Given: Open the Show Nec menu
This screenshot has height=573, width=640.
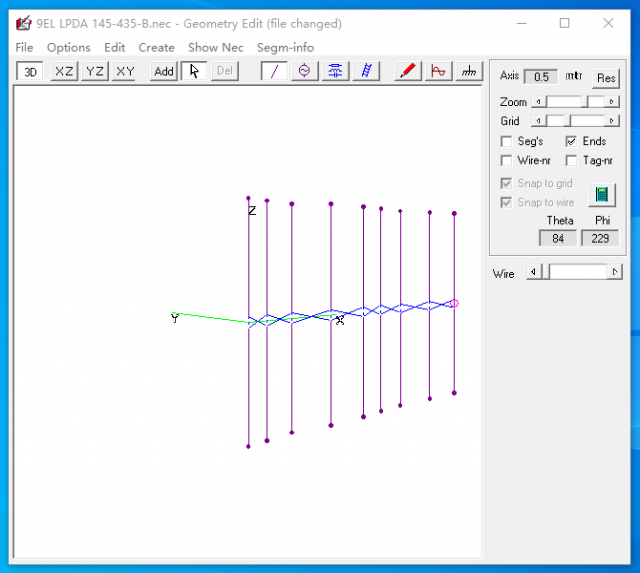Looking at the screenshot, I should (x=216, y=48).
